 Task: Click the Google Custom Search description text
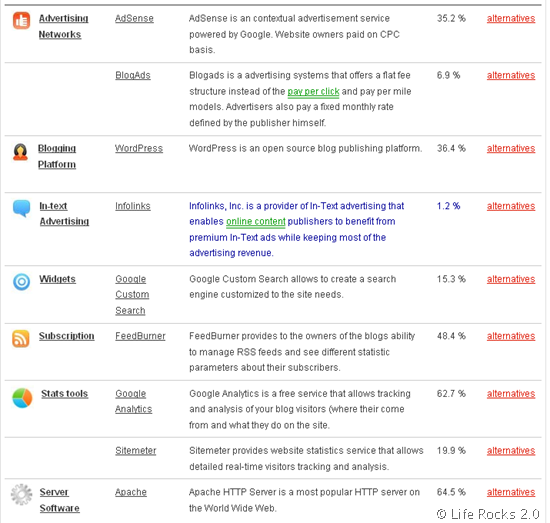click(293, 287)
